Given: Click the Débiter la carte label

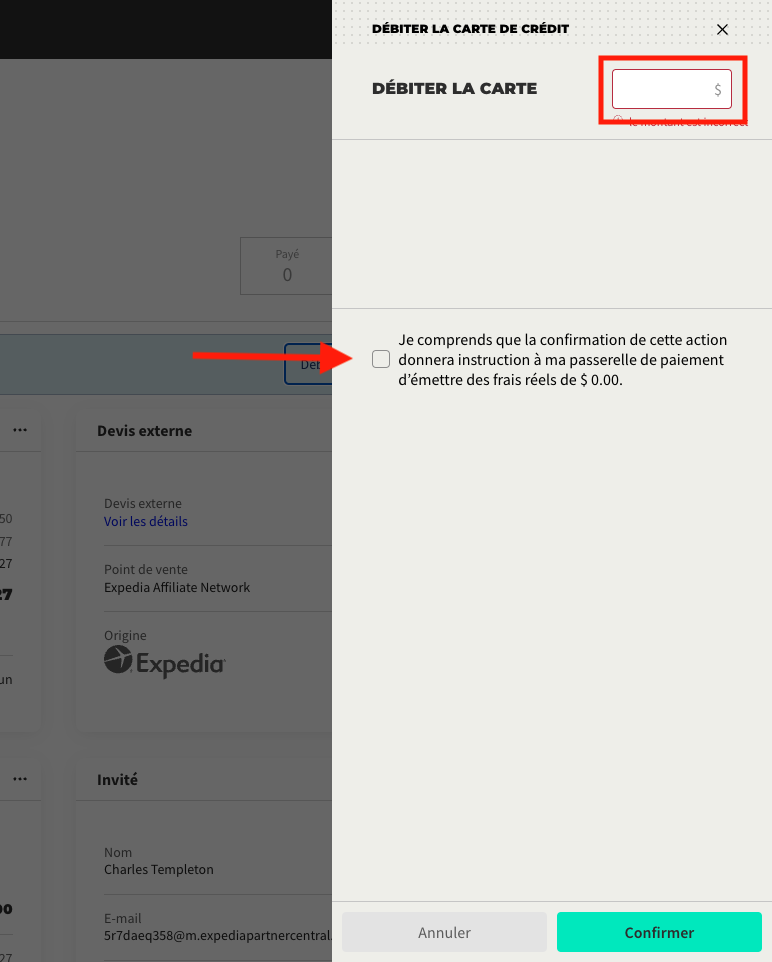Looking at the screenshot, I should pos(454,88).
